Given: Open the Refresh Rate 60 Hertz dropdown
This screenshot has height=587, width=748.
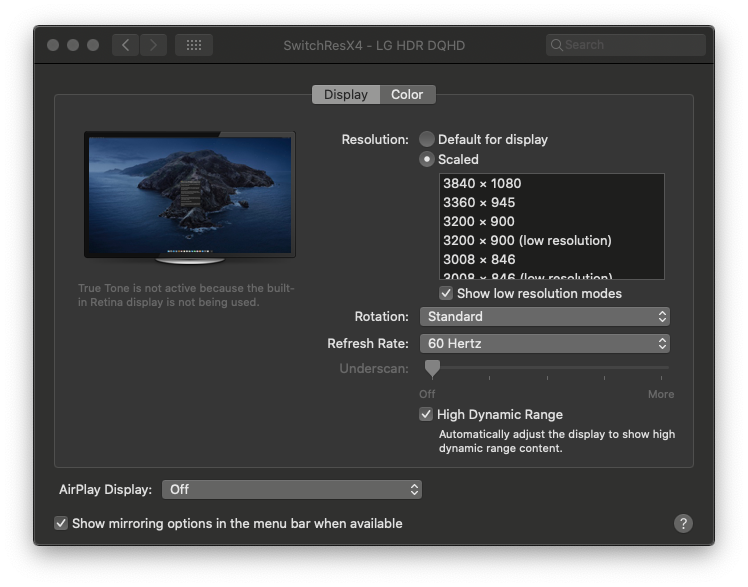Looking at the screenshot, I should (545, 344).
